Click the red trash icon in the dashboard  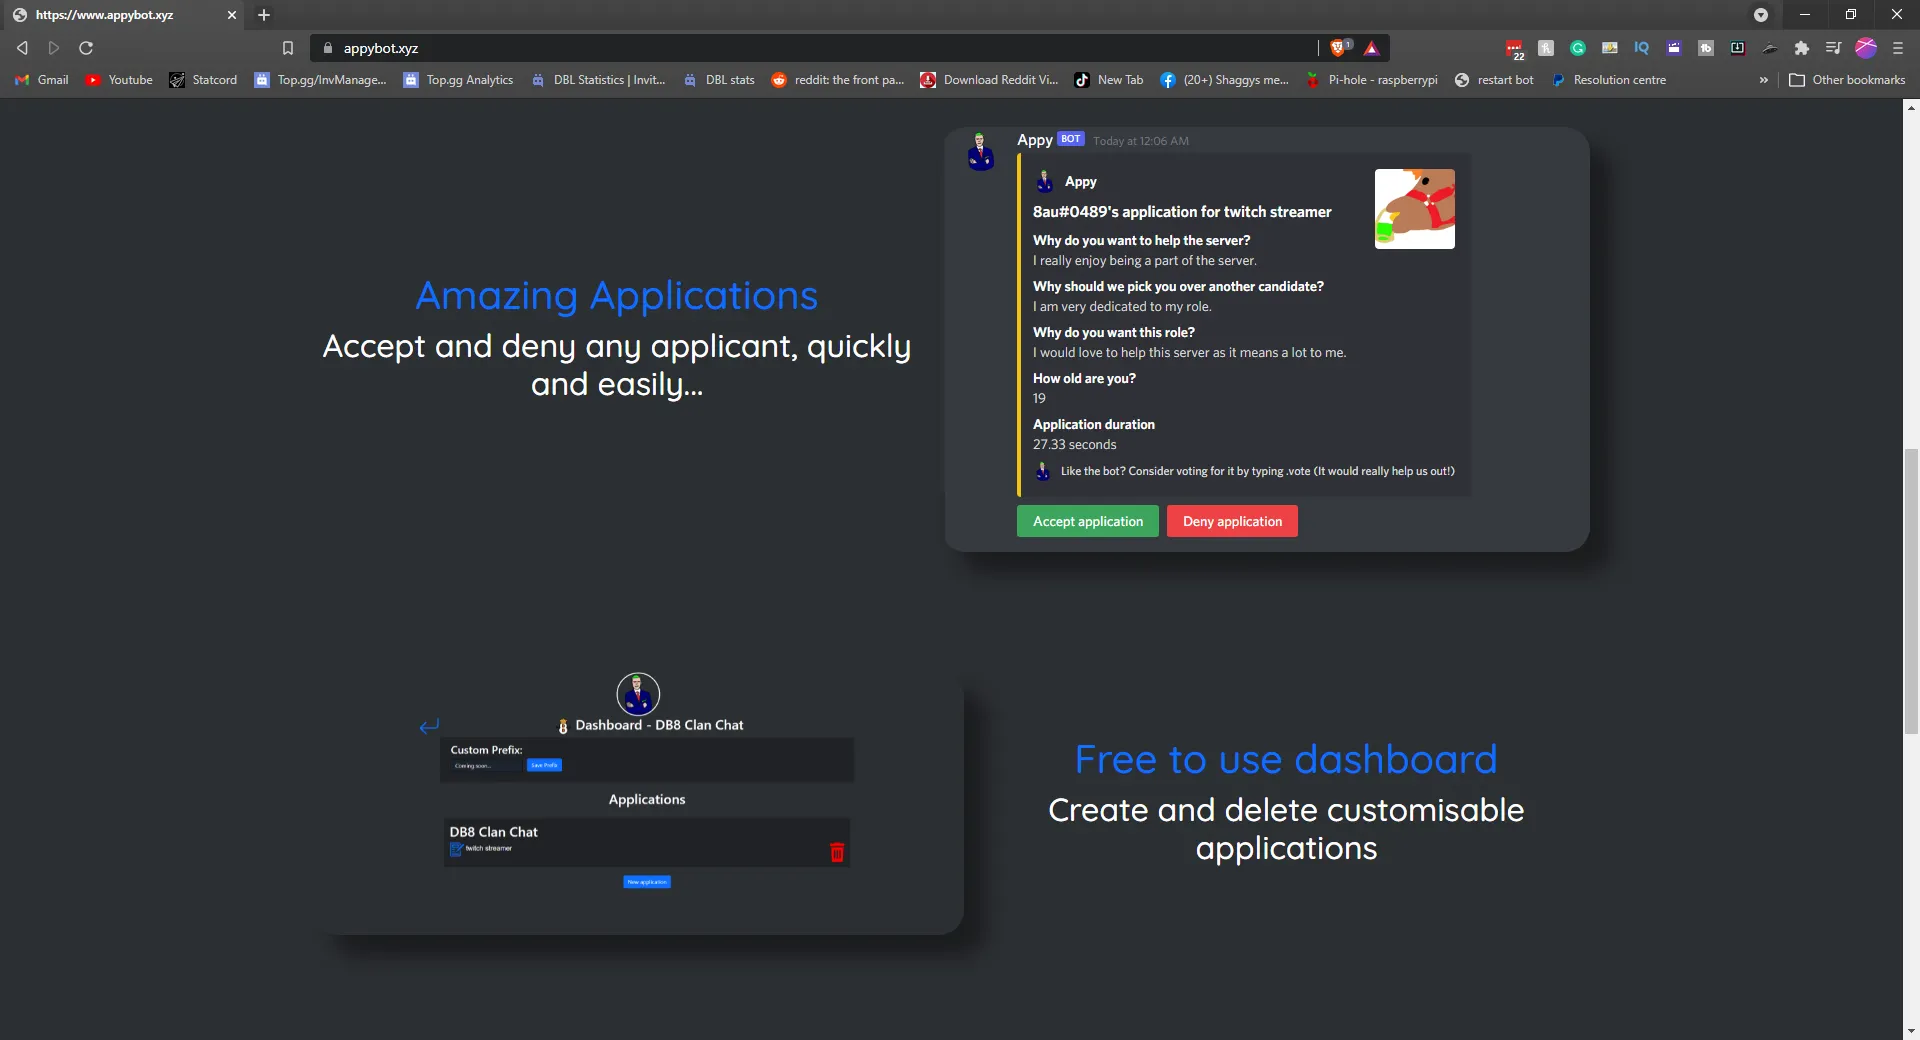point(837,852)
